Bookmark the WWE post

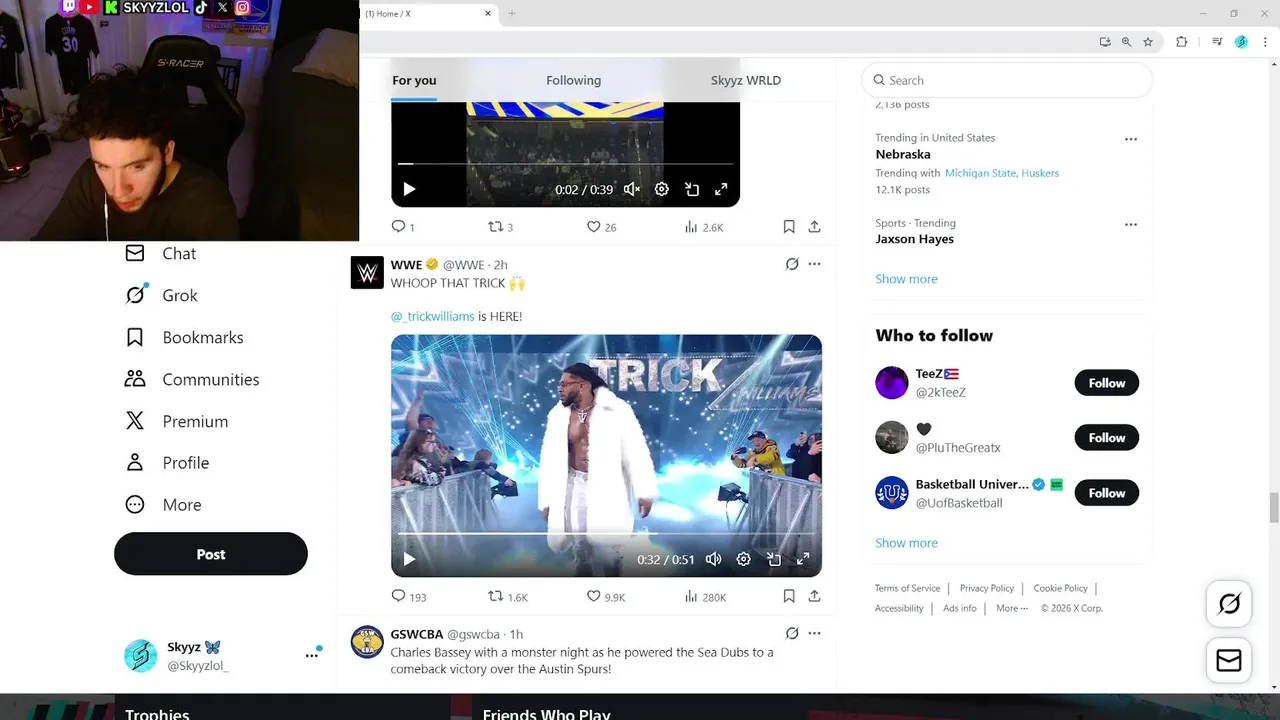click(x=789, y=596)
